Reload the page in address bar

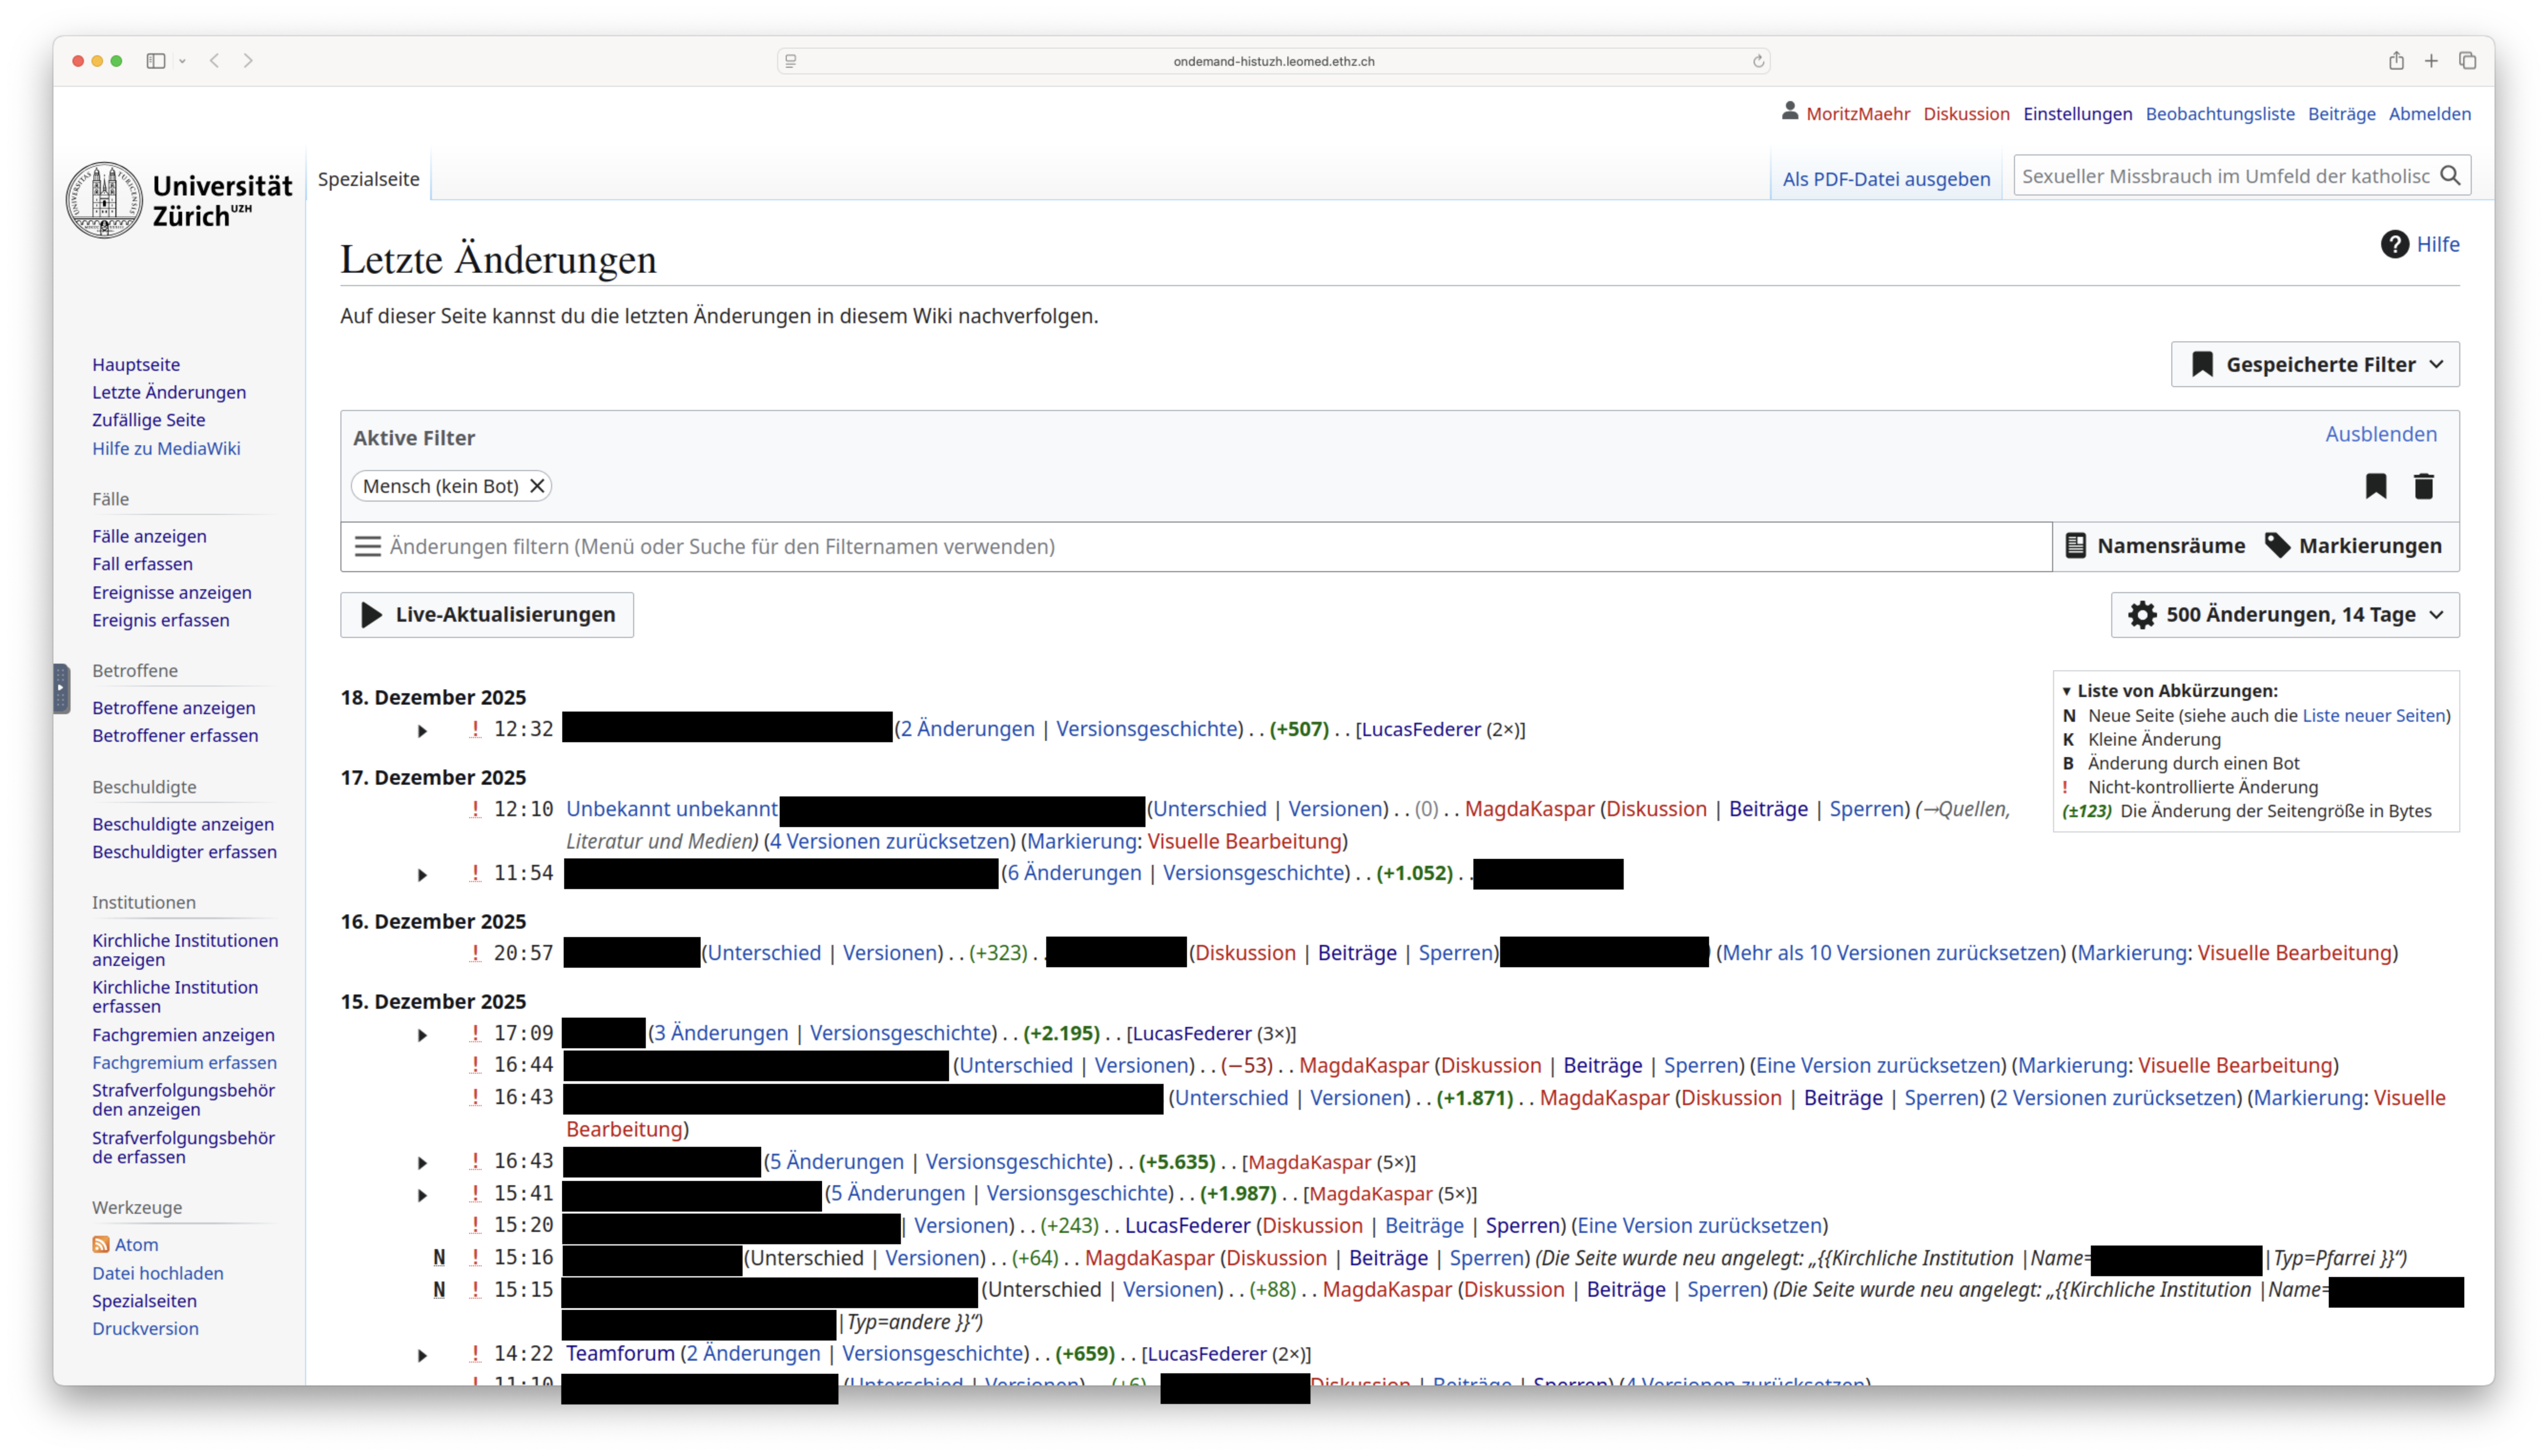(1758, 61)
